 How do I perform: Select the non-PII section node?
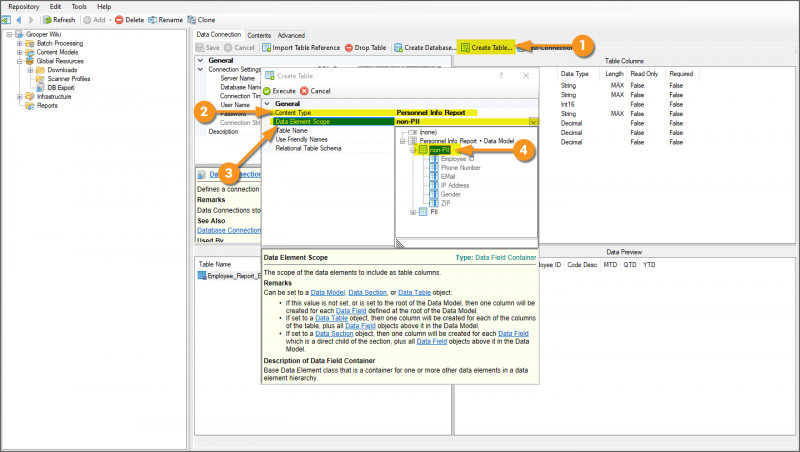(439, 150)
